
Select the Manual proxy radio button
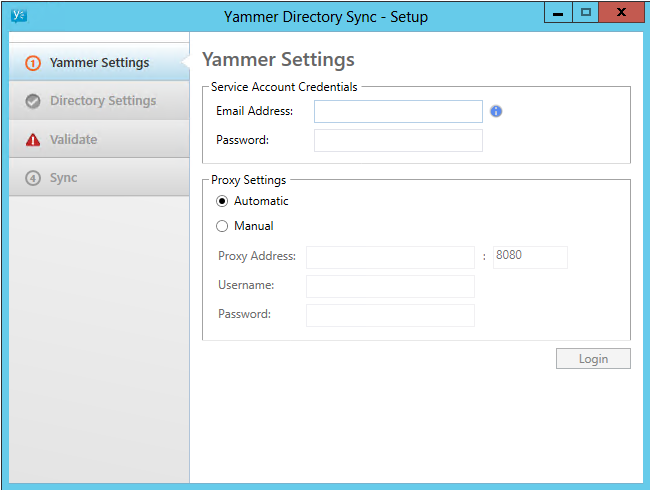pyautogui.click(x=222, y=226)
